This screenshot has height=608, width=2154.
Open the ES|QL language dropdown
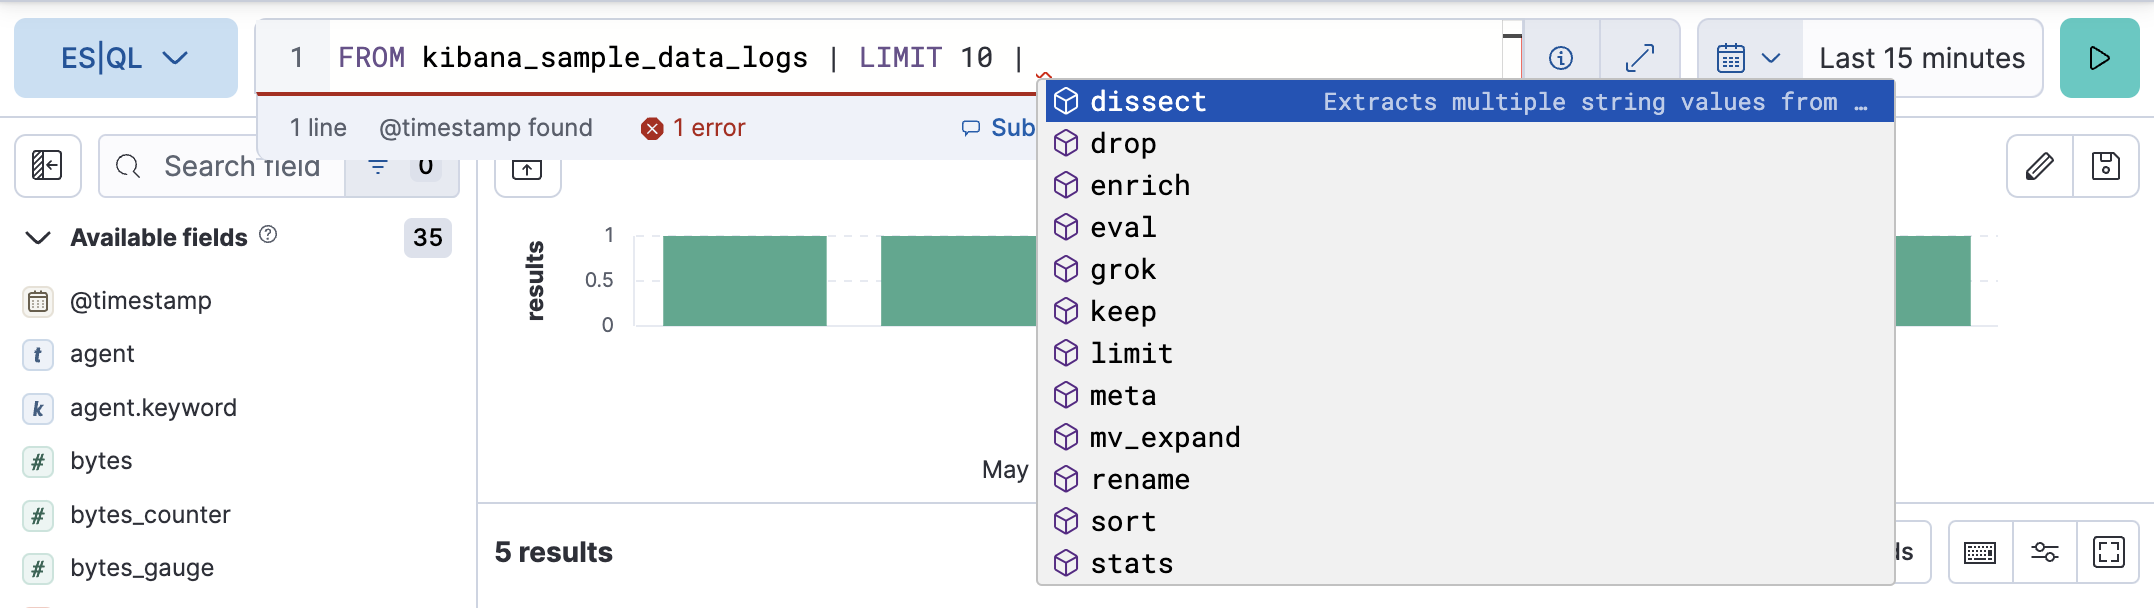coord(125,58)
